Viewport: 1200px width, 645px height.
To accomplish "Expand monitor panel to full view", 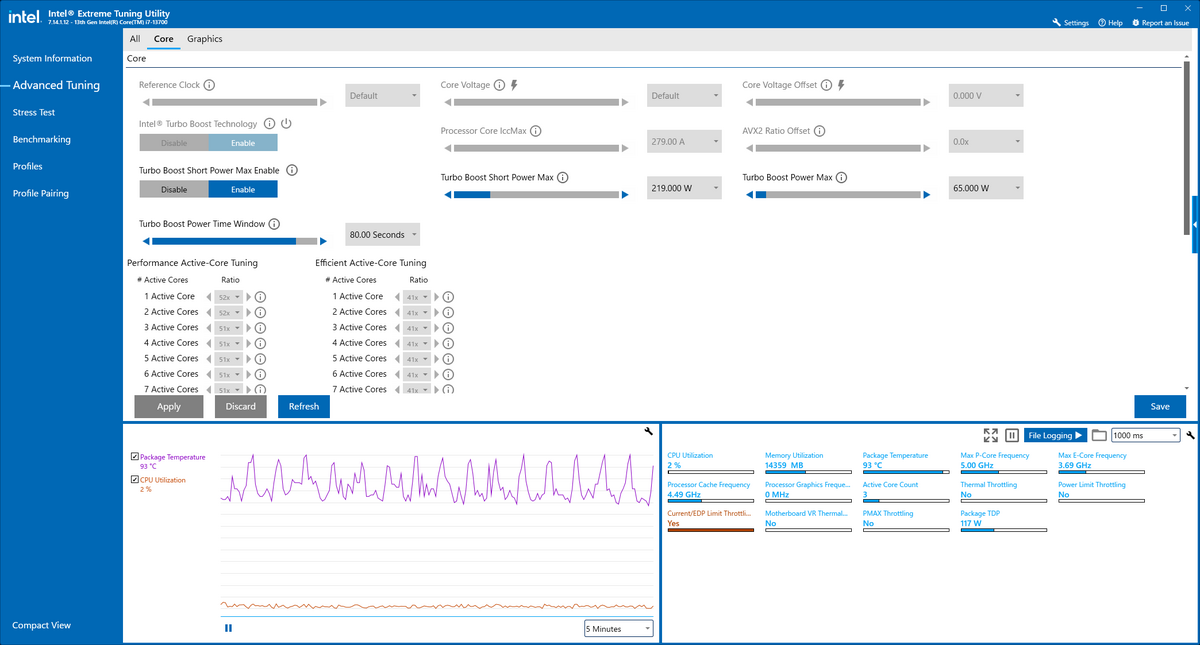I will click(990, 435).
